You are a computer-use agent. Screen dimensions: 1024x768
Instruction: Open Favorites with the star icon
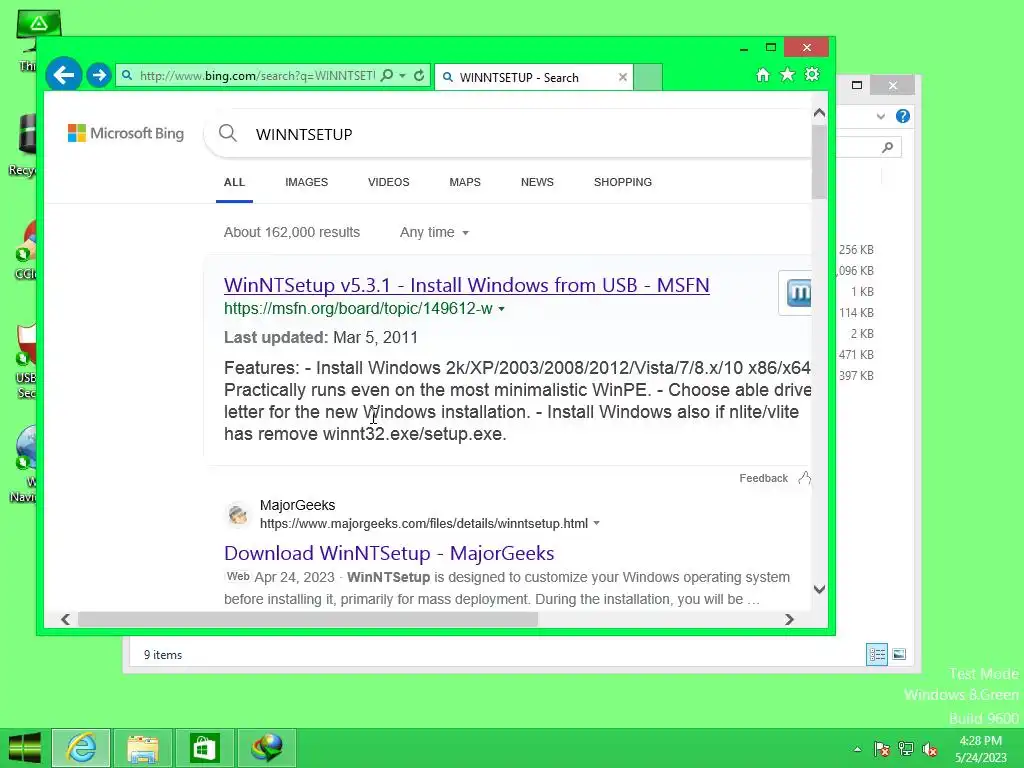pos(788,75)
